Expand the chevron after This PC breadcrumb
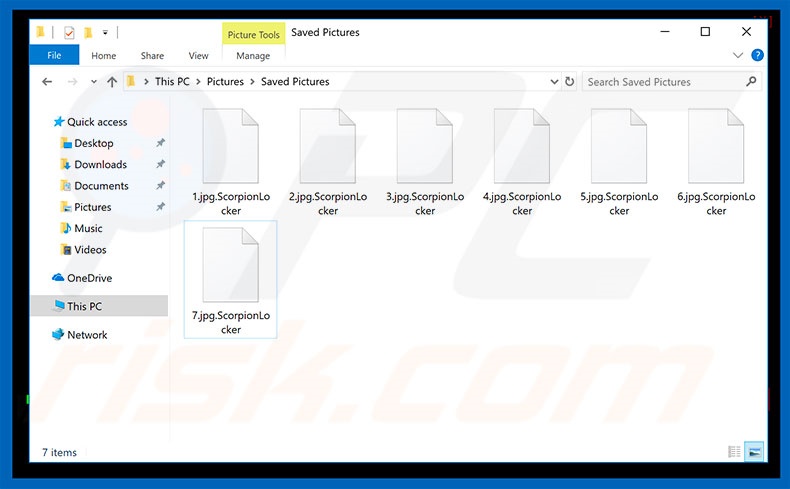 click(199, 82)
